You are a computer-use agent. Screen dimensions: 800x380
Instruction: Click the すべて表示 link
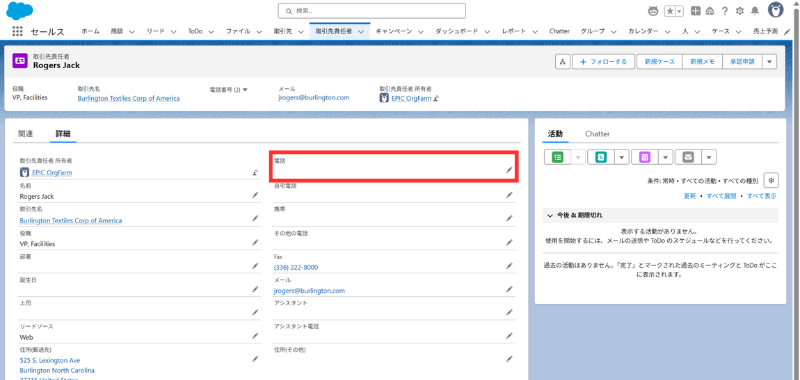pyautogui.click(x=762, y=196)
